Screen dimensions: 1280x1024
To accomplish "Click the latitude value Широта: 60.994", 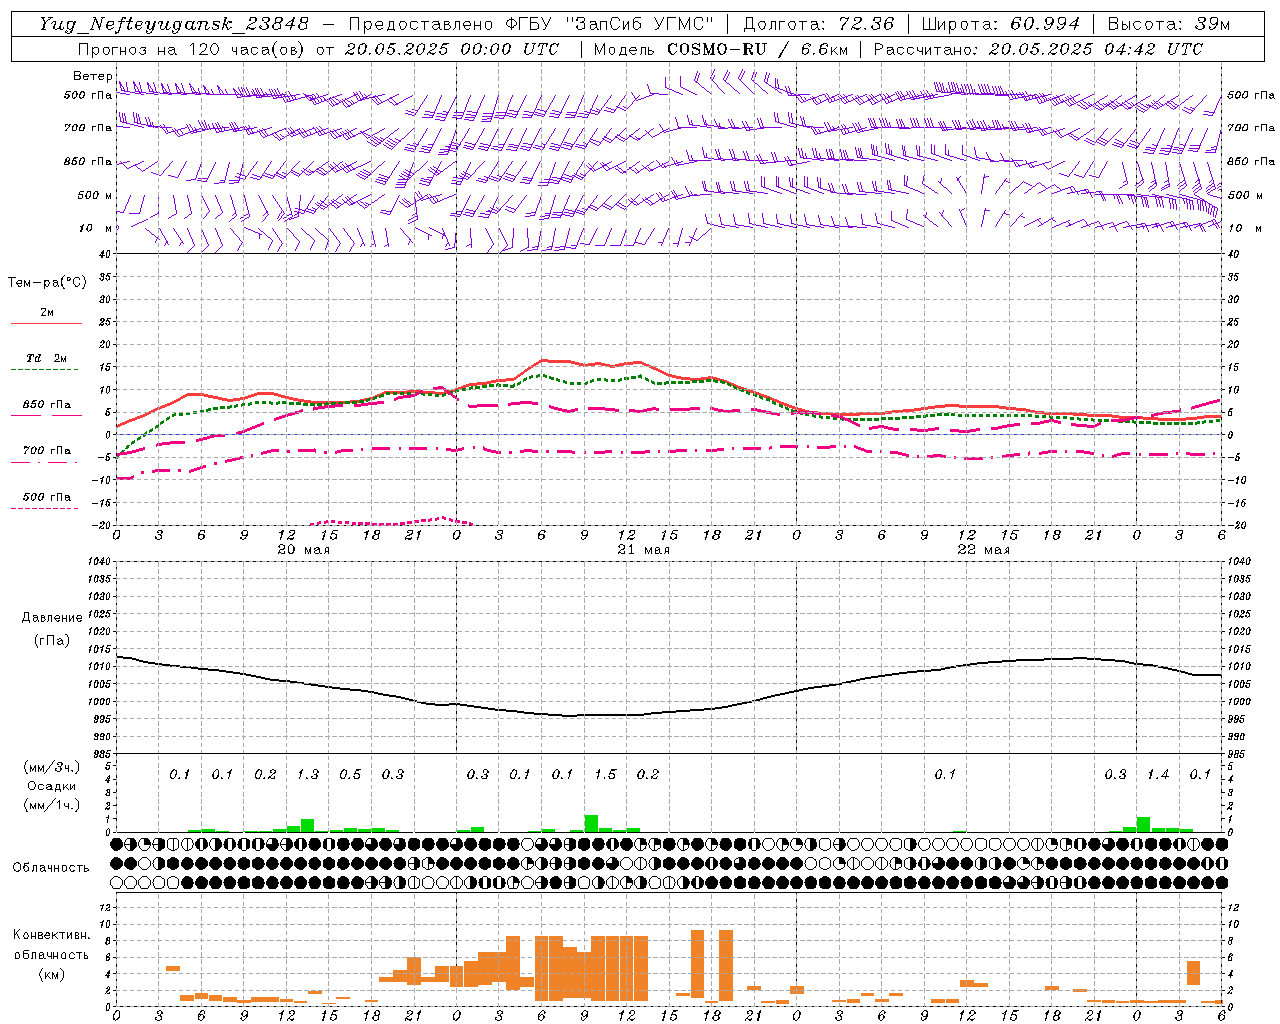I will click(1000, 24).
